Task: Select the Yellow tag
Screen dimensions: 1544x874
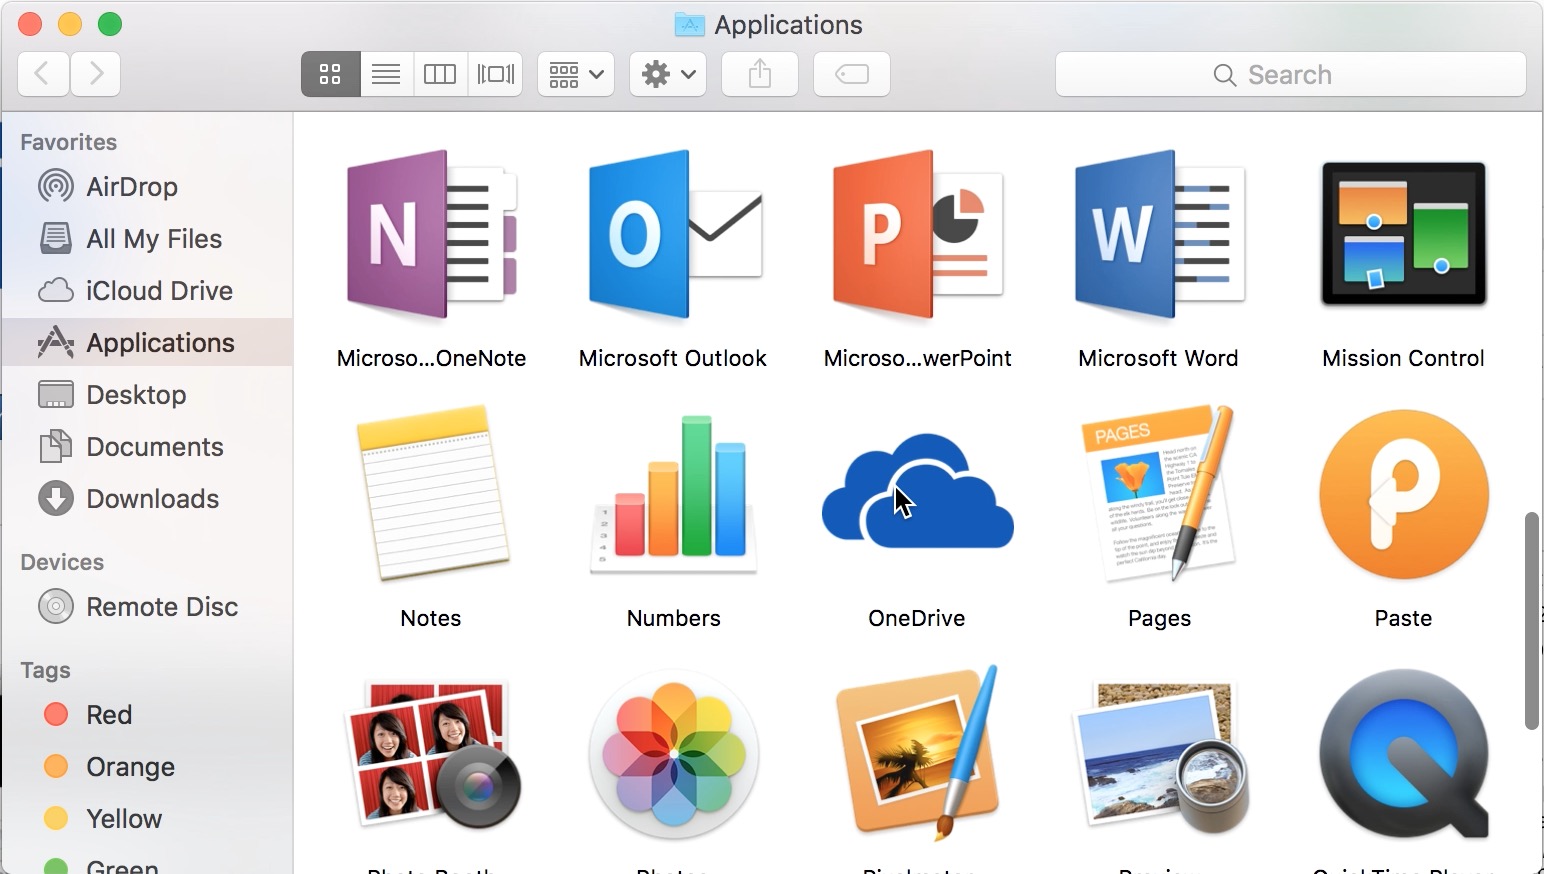Action: pos(147,819)
